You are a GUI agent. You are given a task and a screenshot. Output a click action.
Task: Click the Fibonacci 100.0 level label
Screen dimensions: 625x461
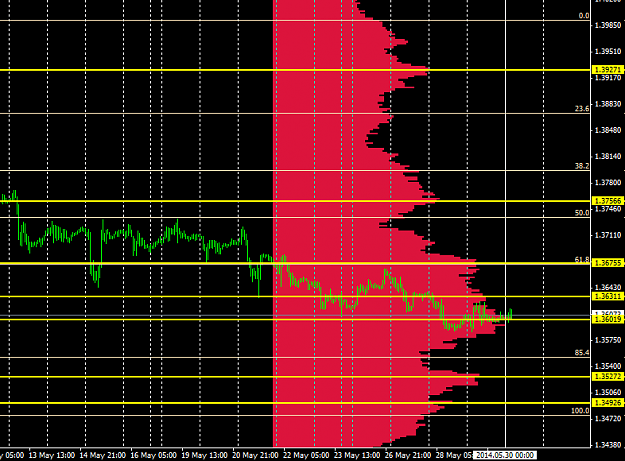(x=580, y=411)
